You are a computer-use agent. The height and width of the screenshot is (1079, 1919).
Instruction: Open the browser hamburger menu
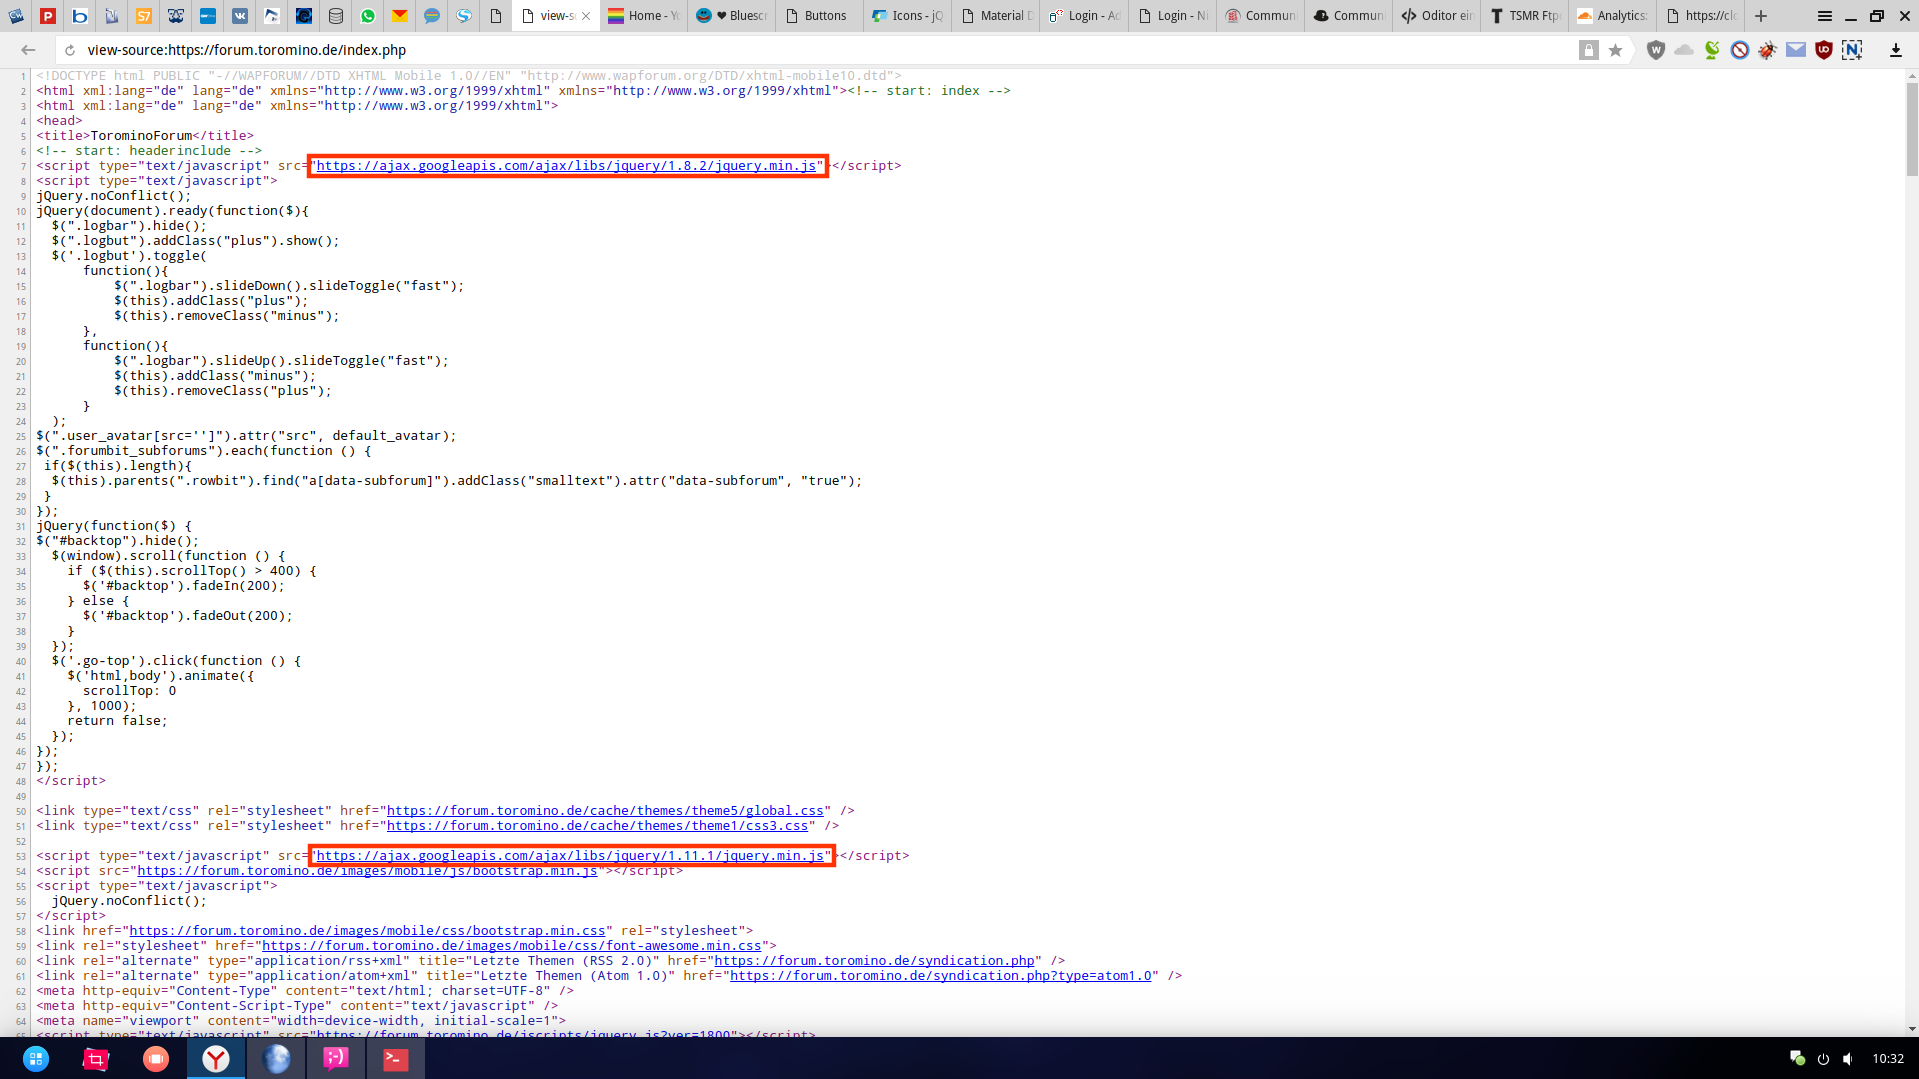tap(1824, 16)
